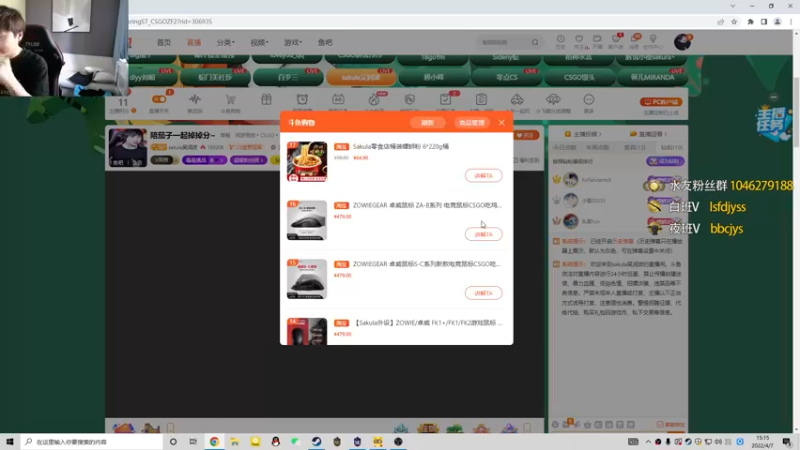Open the 鱼吧 menu item
The image size is (800, 450).
(x=324, y=42)
